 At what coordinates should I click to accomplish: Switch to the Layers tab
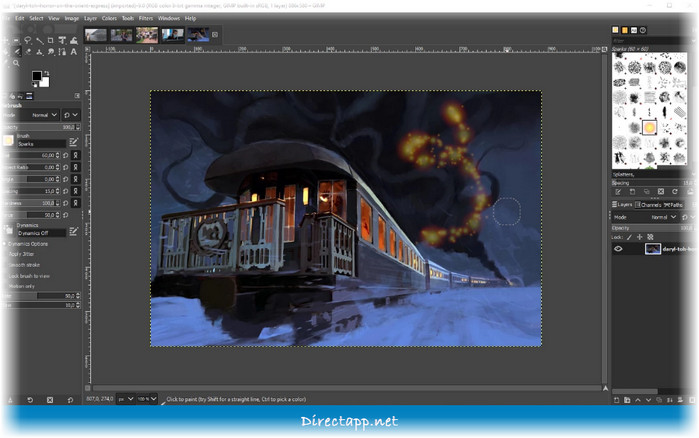point(622,205)
